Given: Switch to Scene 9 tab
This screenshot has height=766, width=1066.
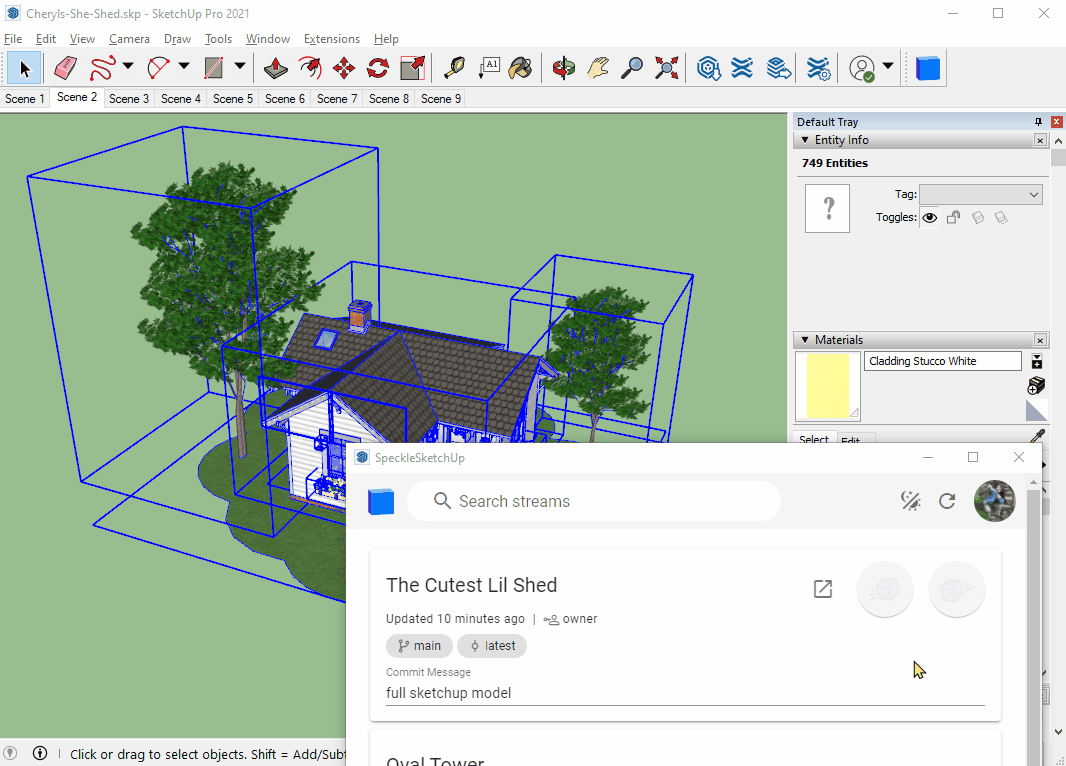Looking at the screenshot, I should click(x=441, y=99).
